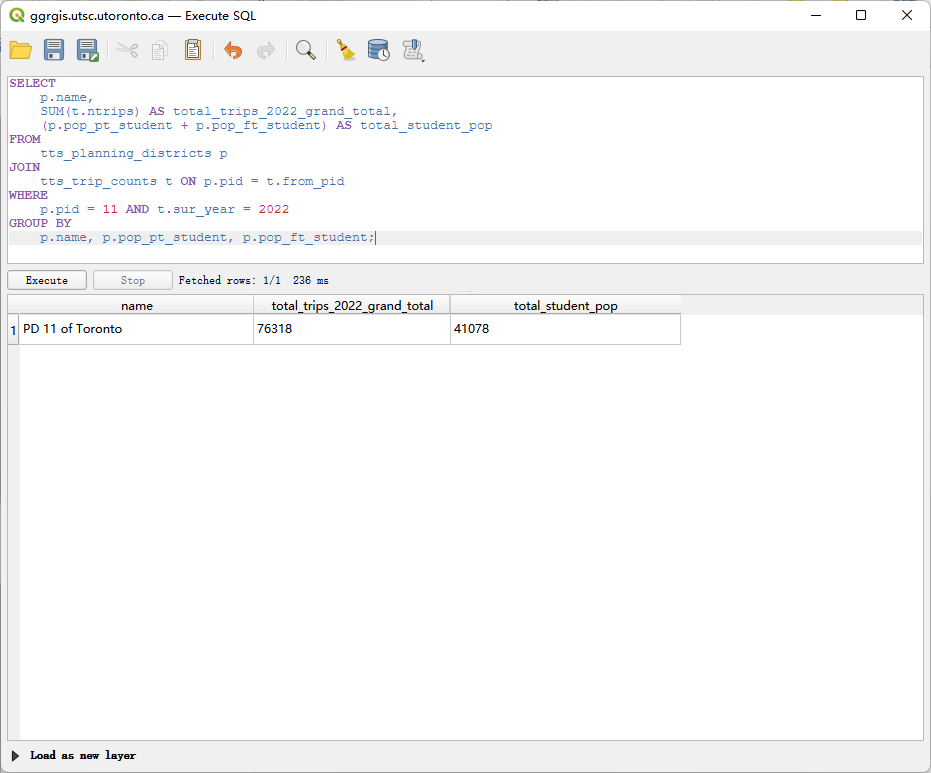The image size is (931, 773).
Task: Sort by total_trips_2022_grand_total column header
Action: pyautogui.click(x=352, y=306)
